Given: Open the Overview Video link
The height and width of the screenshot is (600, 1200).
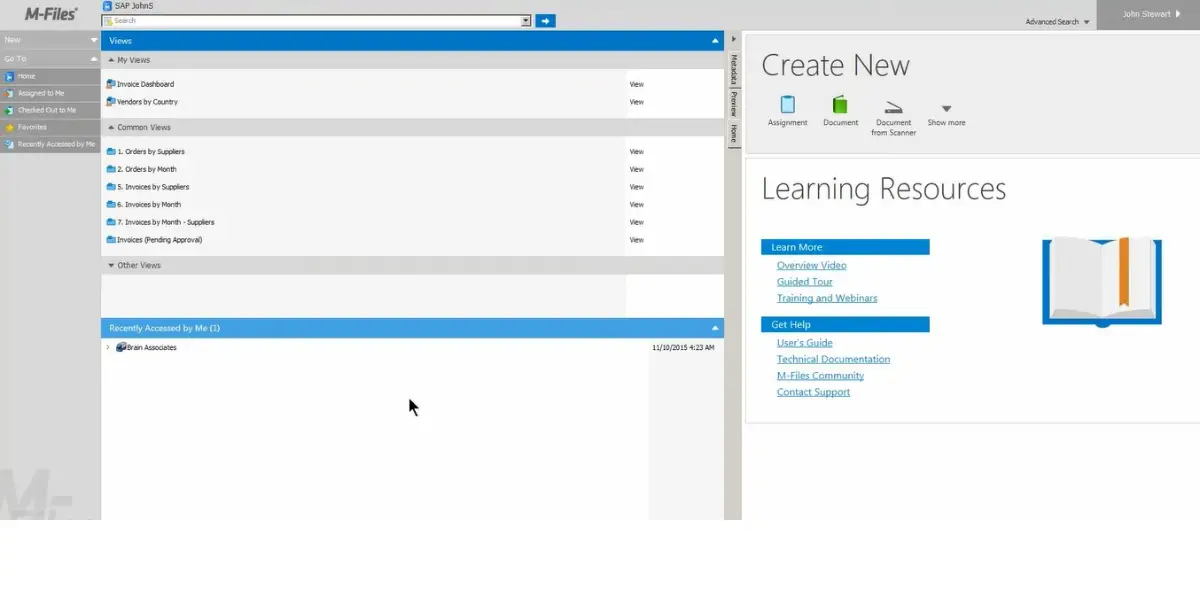Looking at the screenshot, I should [812, 266].
